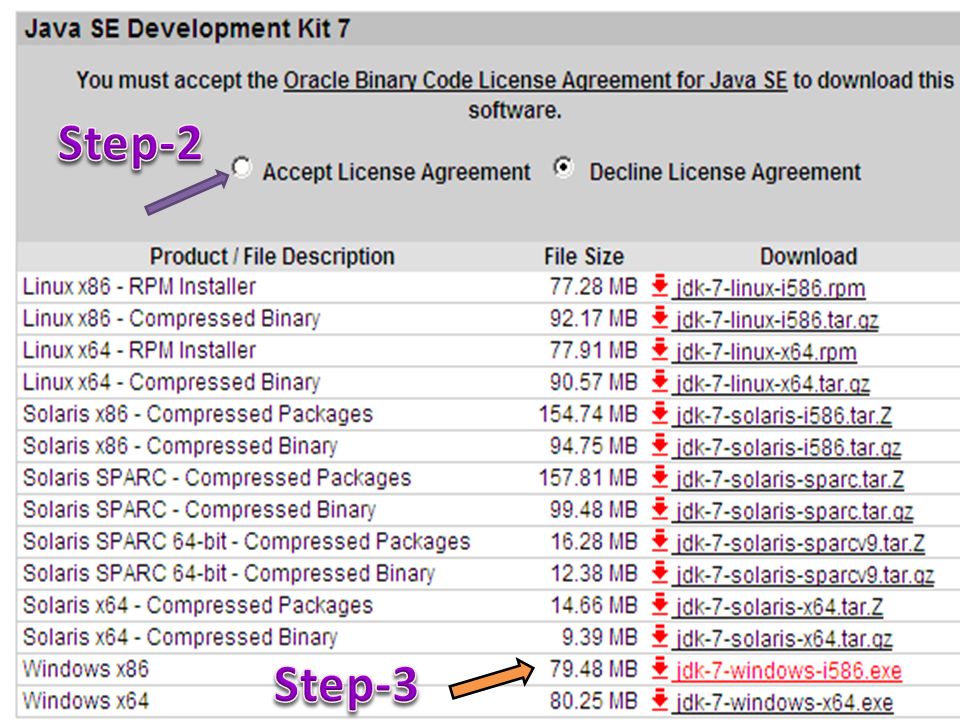Click the 80.25 MB file size cell

(x=593, y=700)
